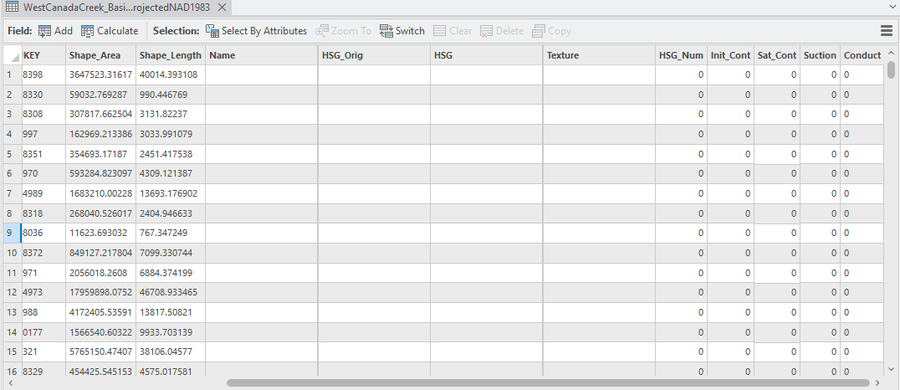The width and height of the screenshot is (900, 390).
Task: Click the Add field icon
Action: click(x=44, y=31)
